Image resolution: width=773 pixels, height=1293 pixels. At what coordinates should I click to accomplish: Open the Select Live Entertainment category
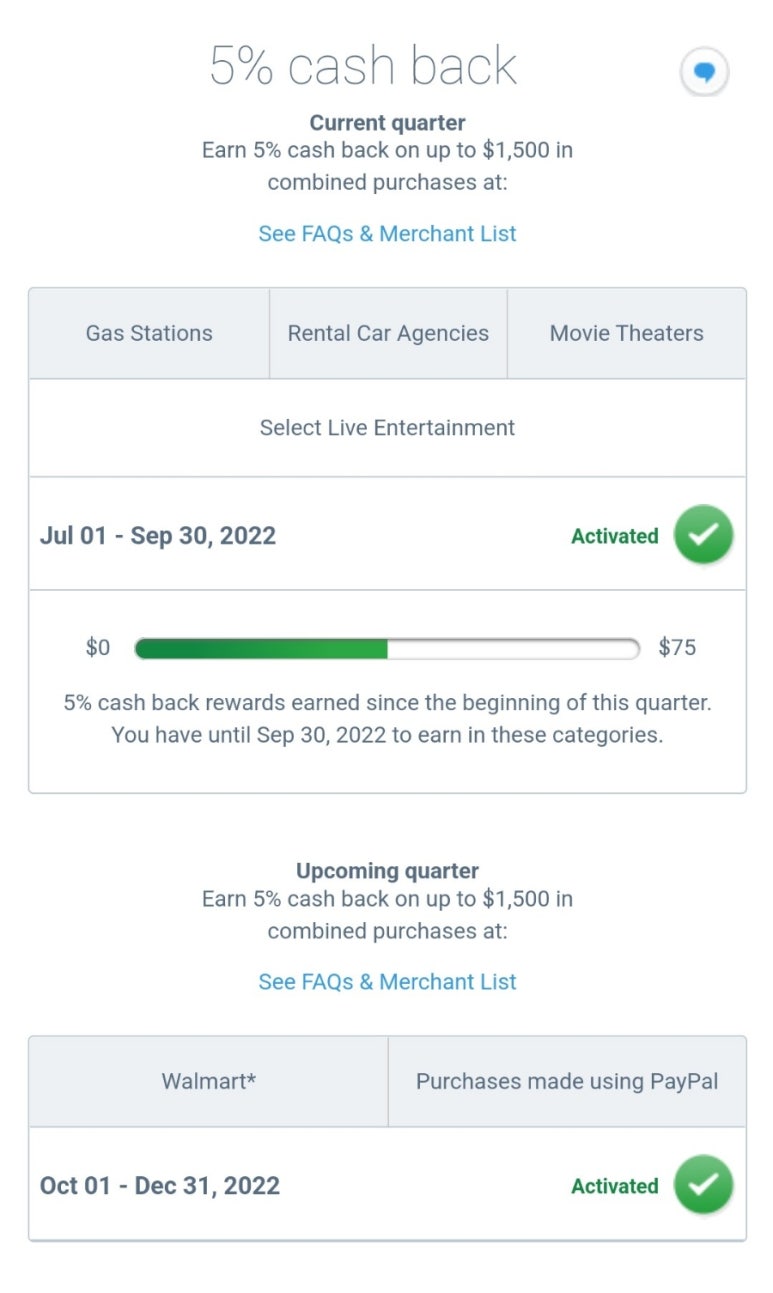pos(387,428)
